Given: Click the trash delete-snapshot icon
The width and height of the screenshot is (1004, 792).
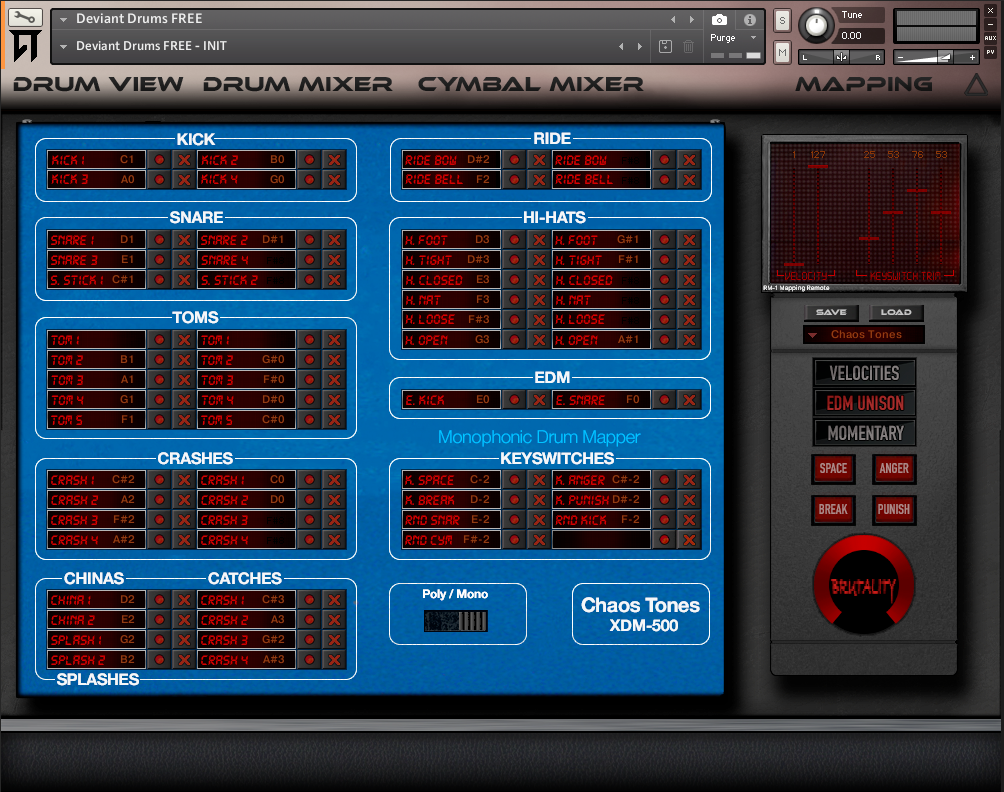Looking at the screenshot, I should click(x=688, y=46).
